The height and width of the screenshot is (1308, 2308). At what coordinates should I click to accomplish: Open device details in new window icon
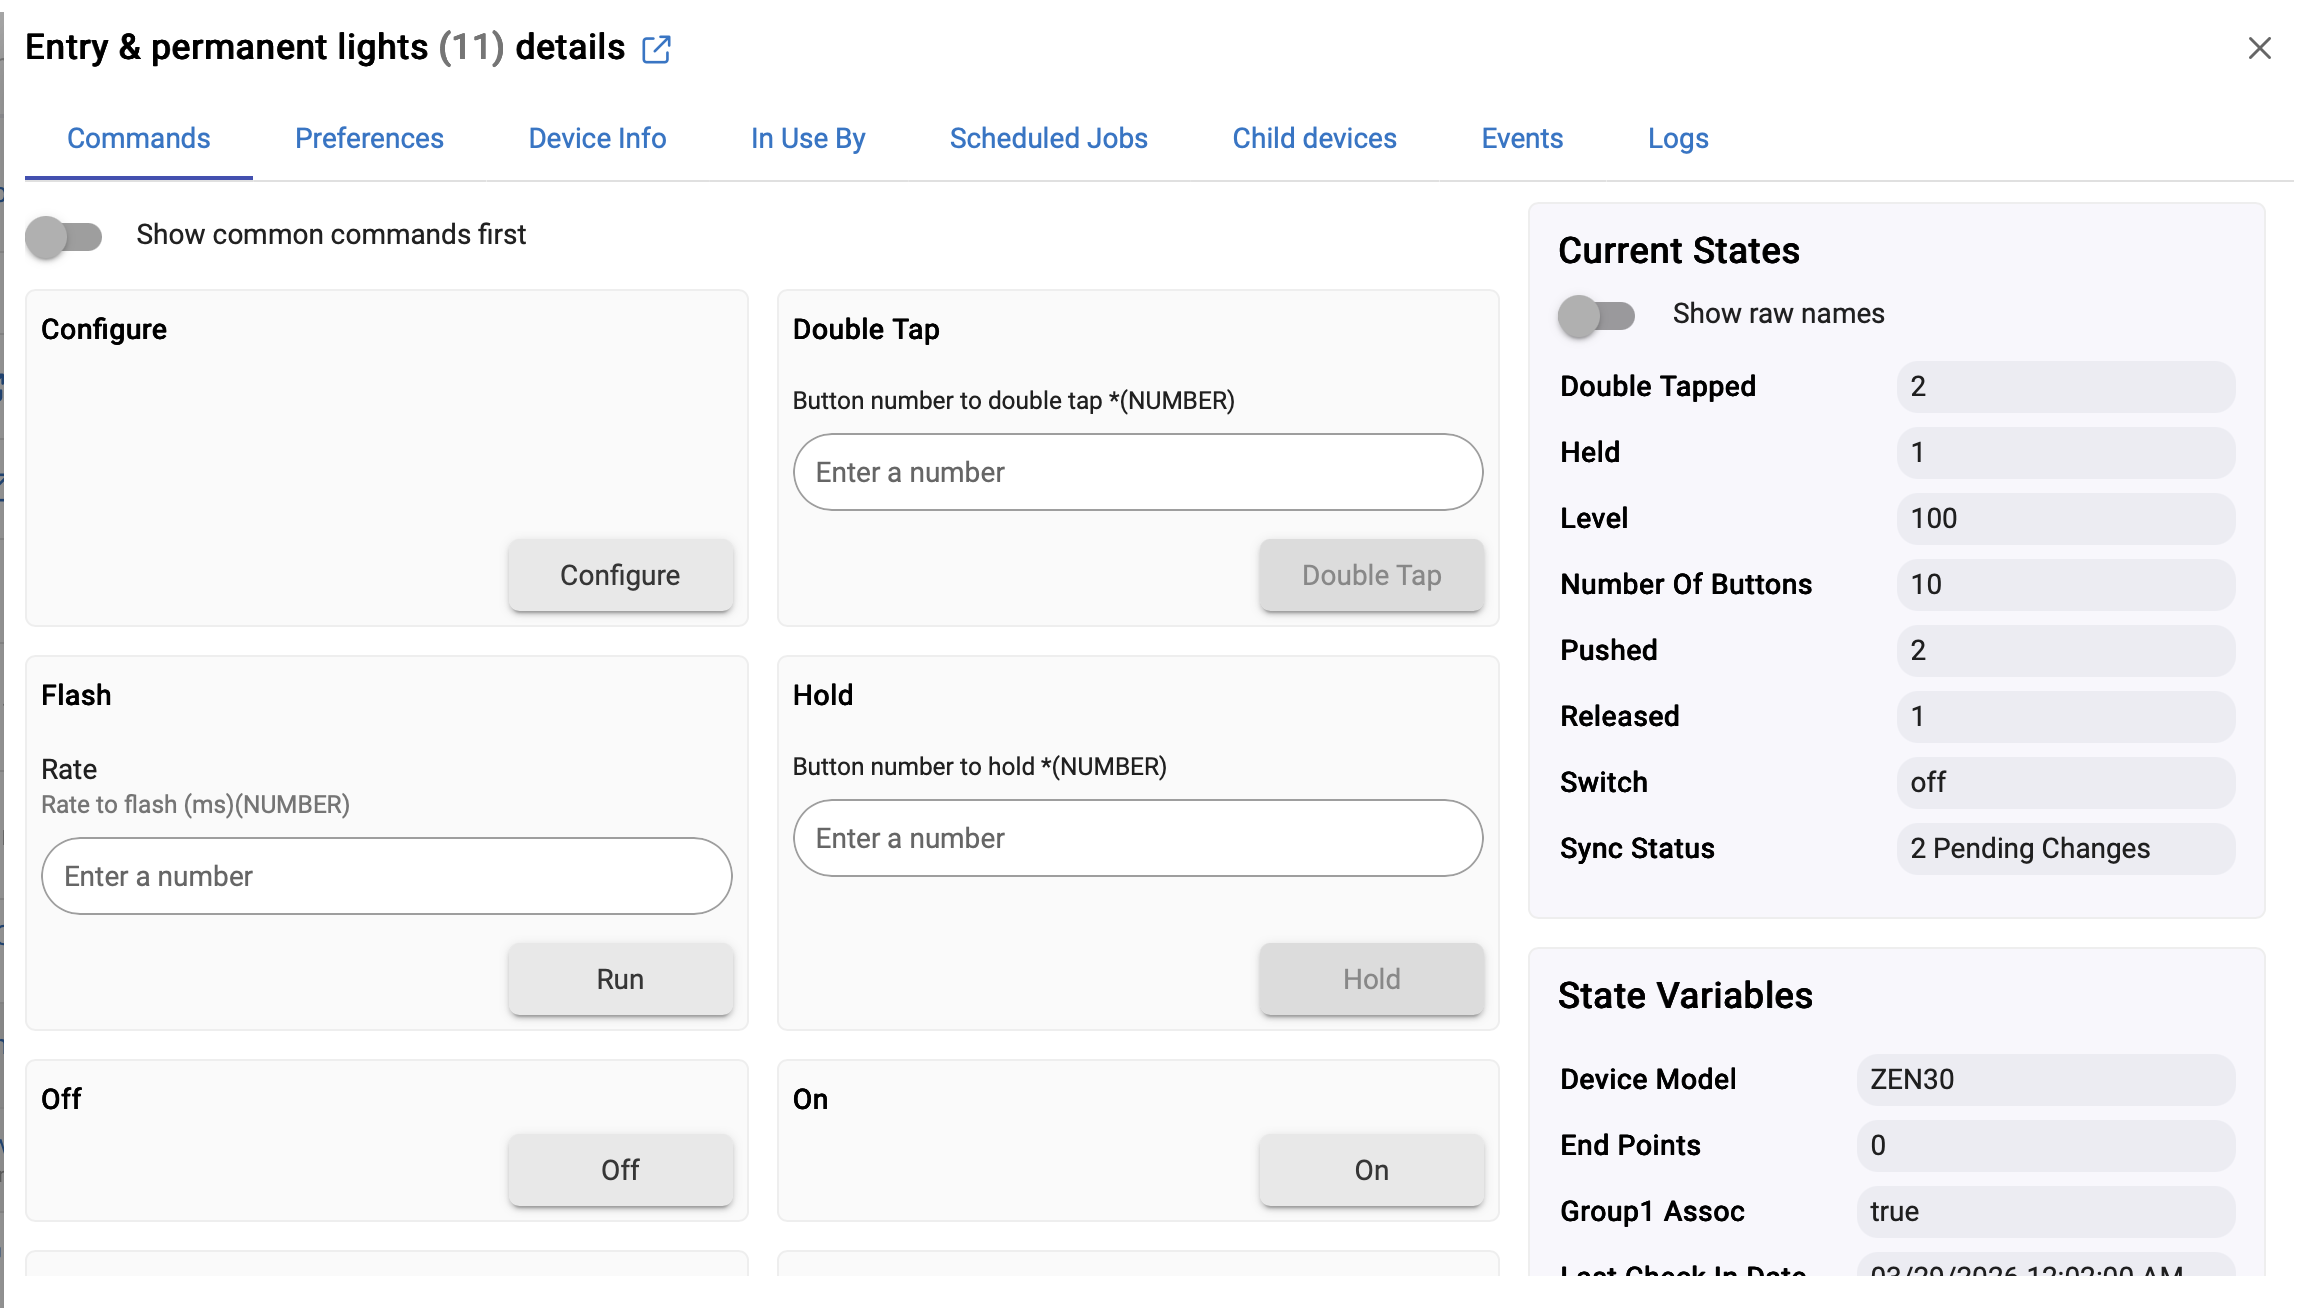(x=656, y=49)
